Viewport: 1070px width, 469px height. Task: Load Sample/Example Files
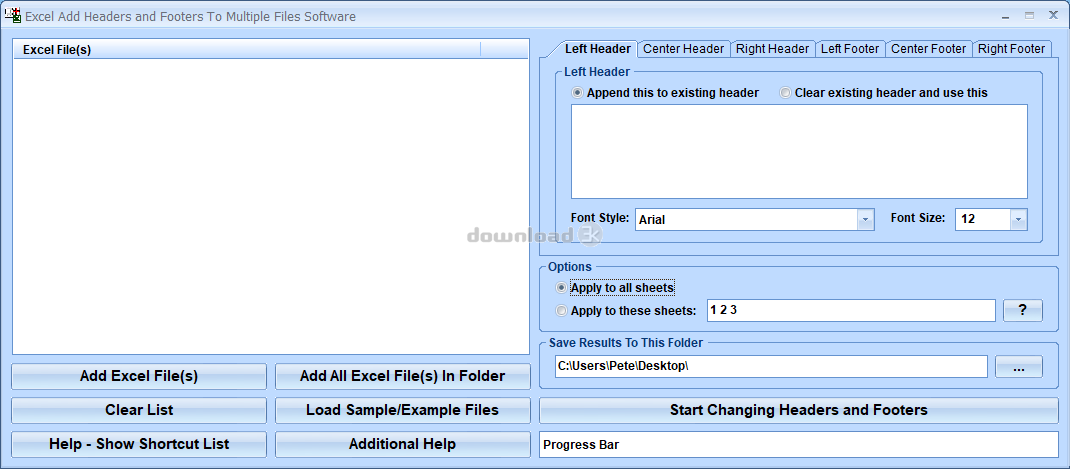coord(403,410)
